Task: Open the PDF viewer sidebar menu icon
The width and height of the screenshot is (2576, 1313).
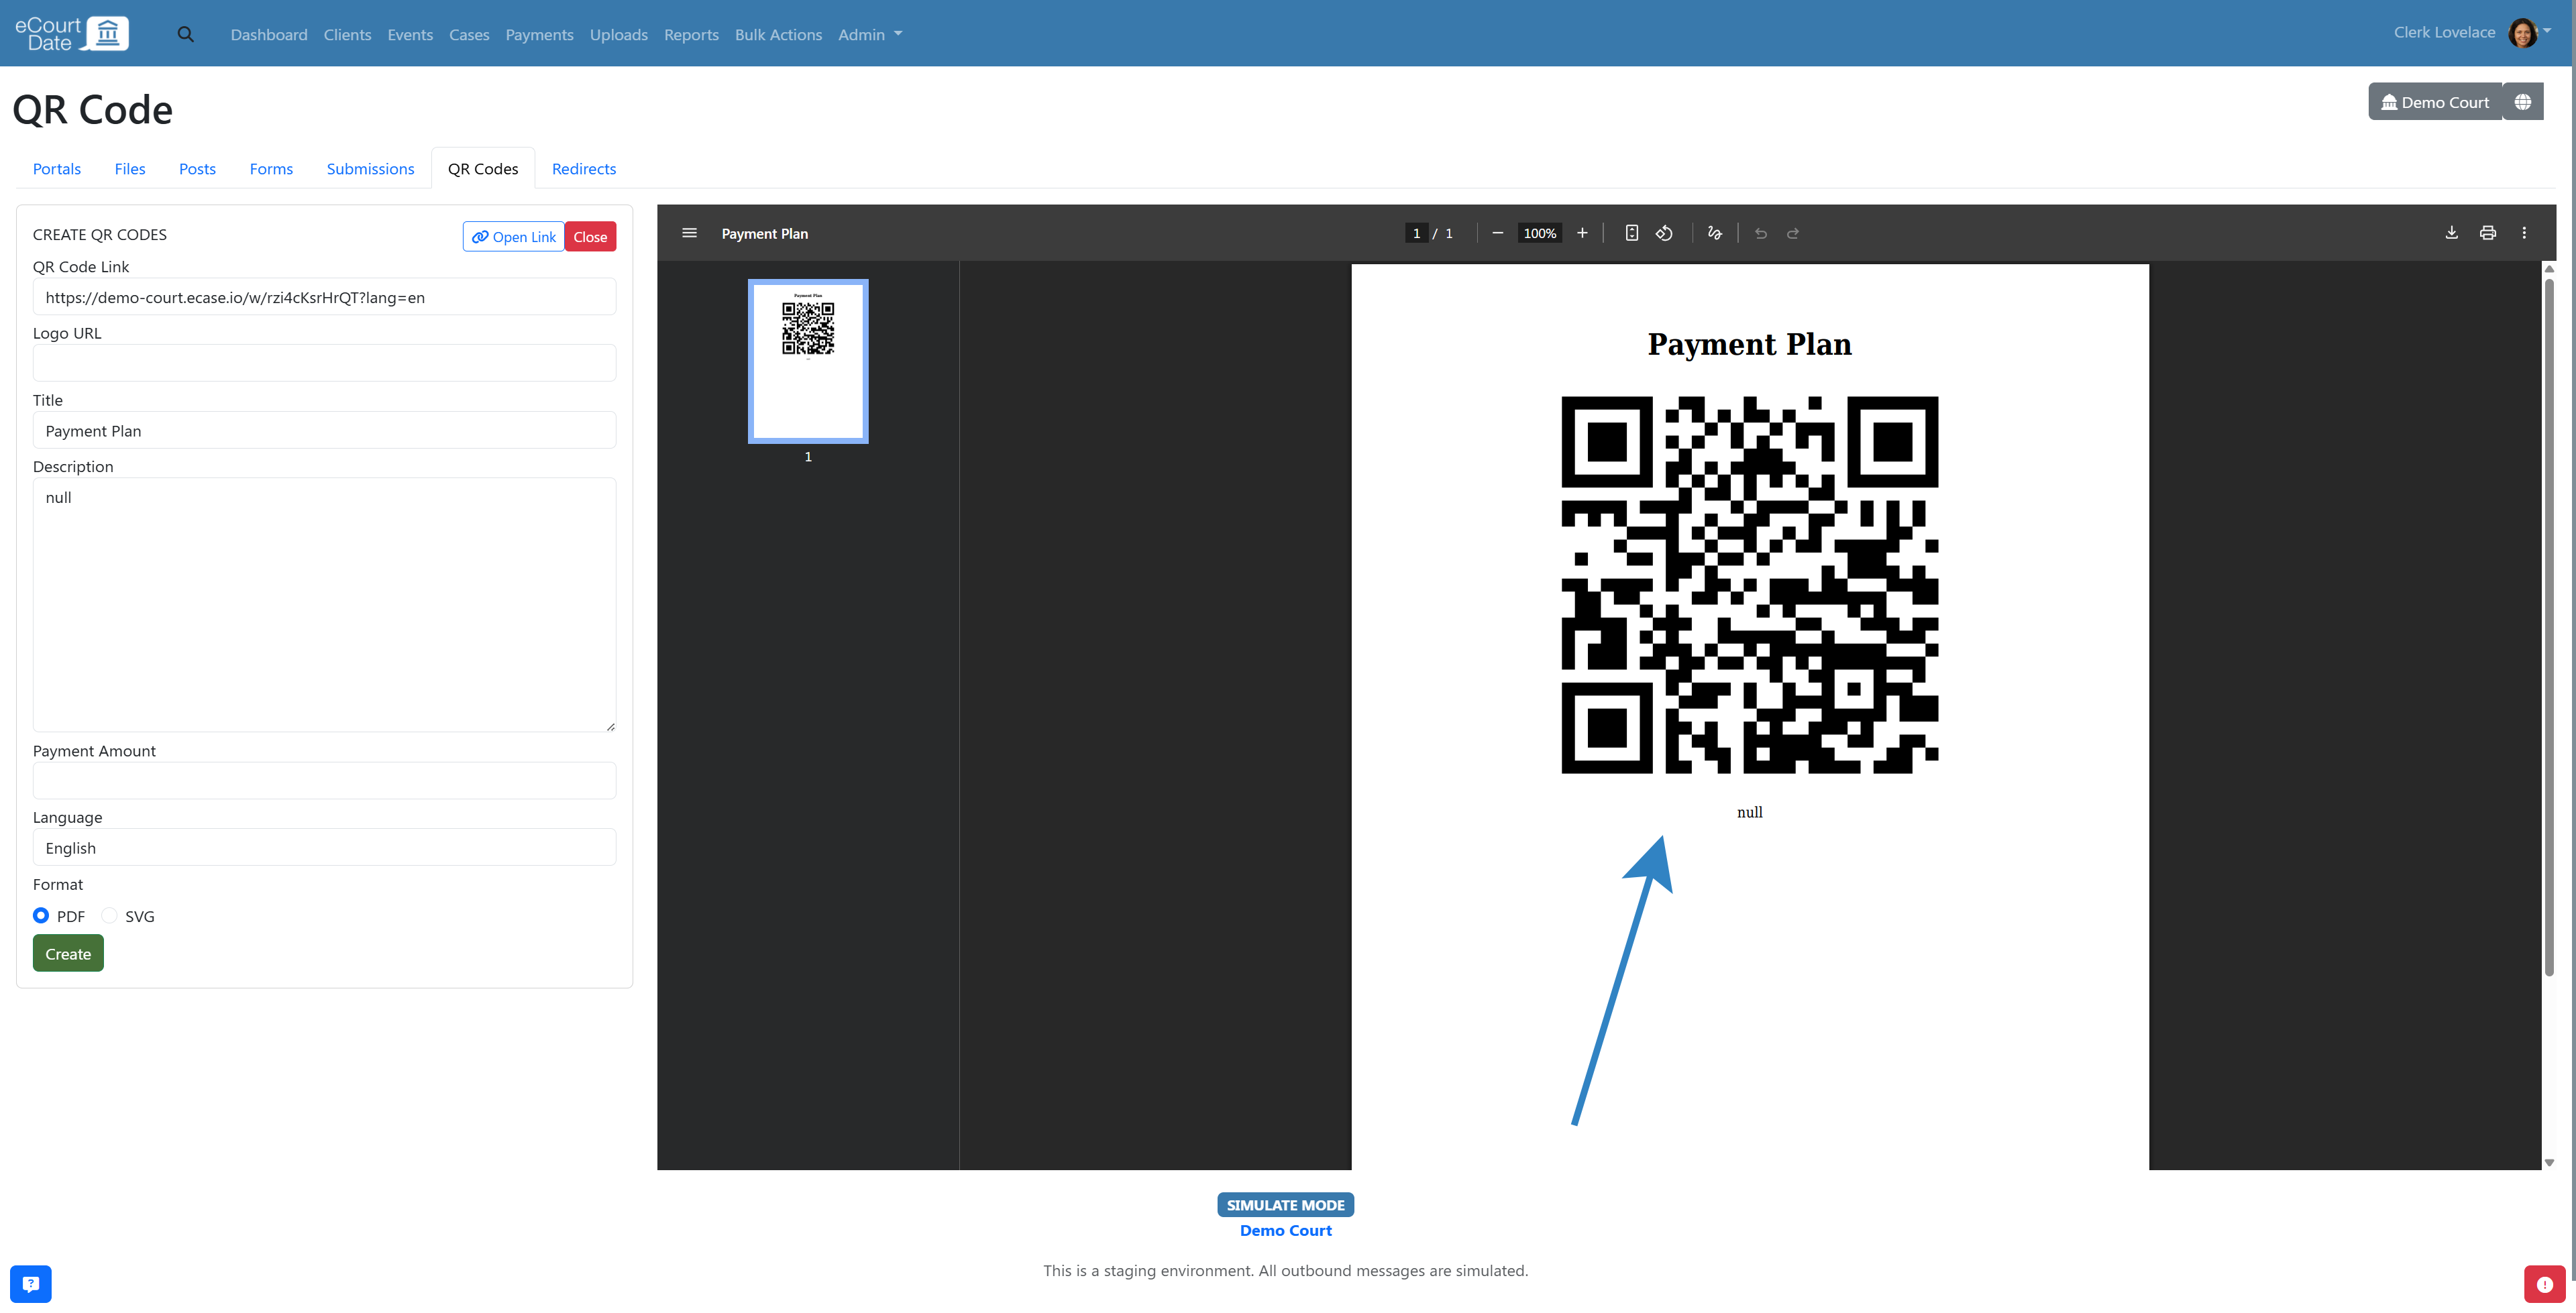Action: (689, 233)
